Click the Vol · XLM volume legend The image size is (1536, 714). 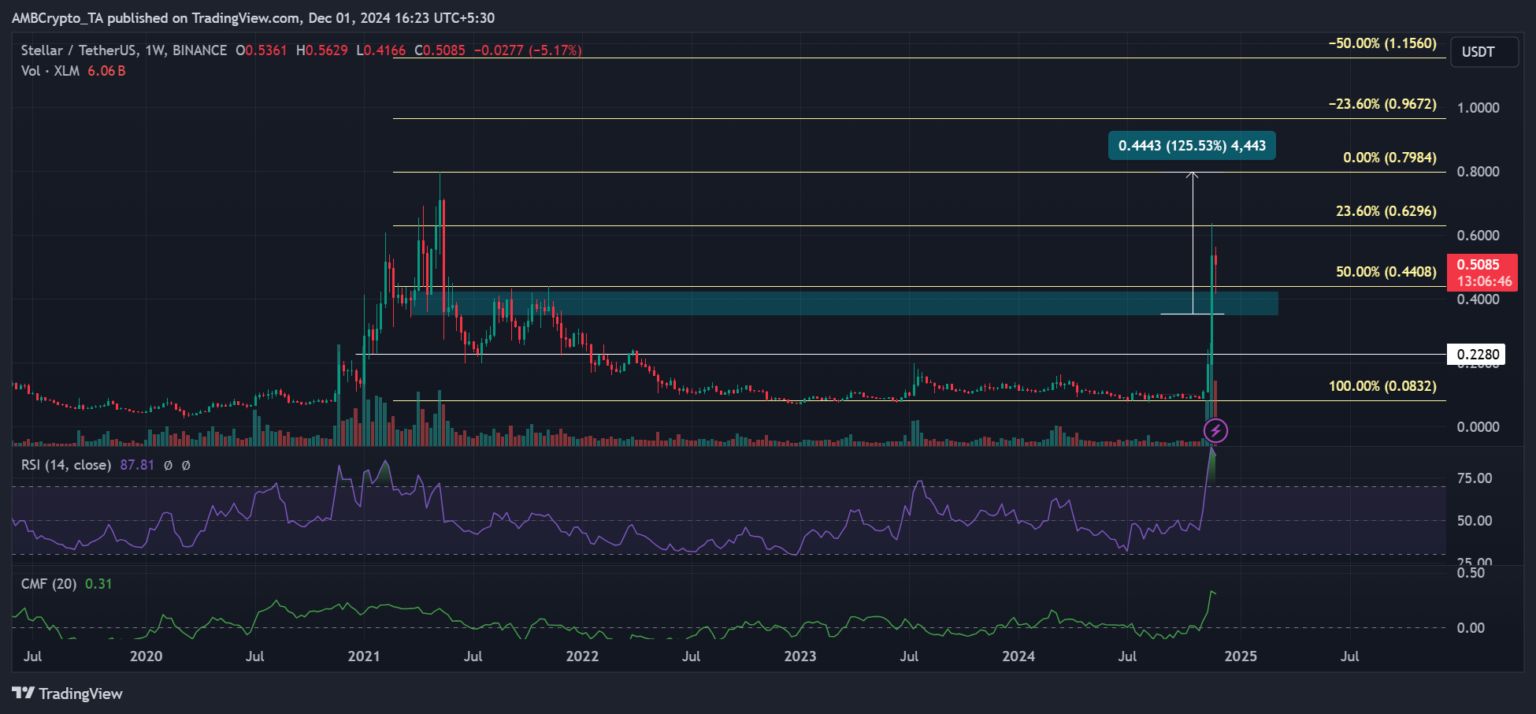point(49,72)
